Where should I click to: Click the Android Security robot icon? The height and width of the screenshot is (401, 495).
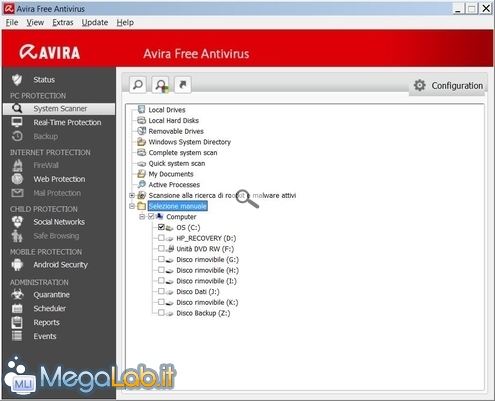coord(17,265)
